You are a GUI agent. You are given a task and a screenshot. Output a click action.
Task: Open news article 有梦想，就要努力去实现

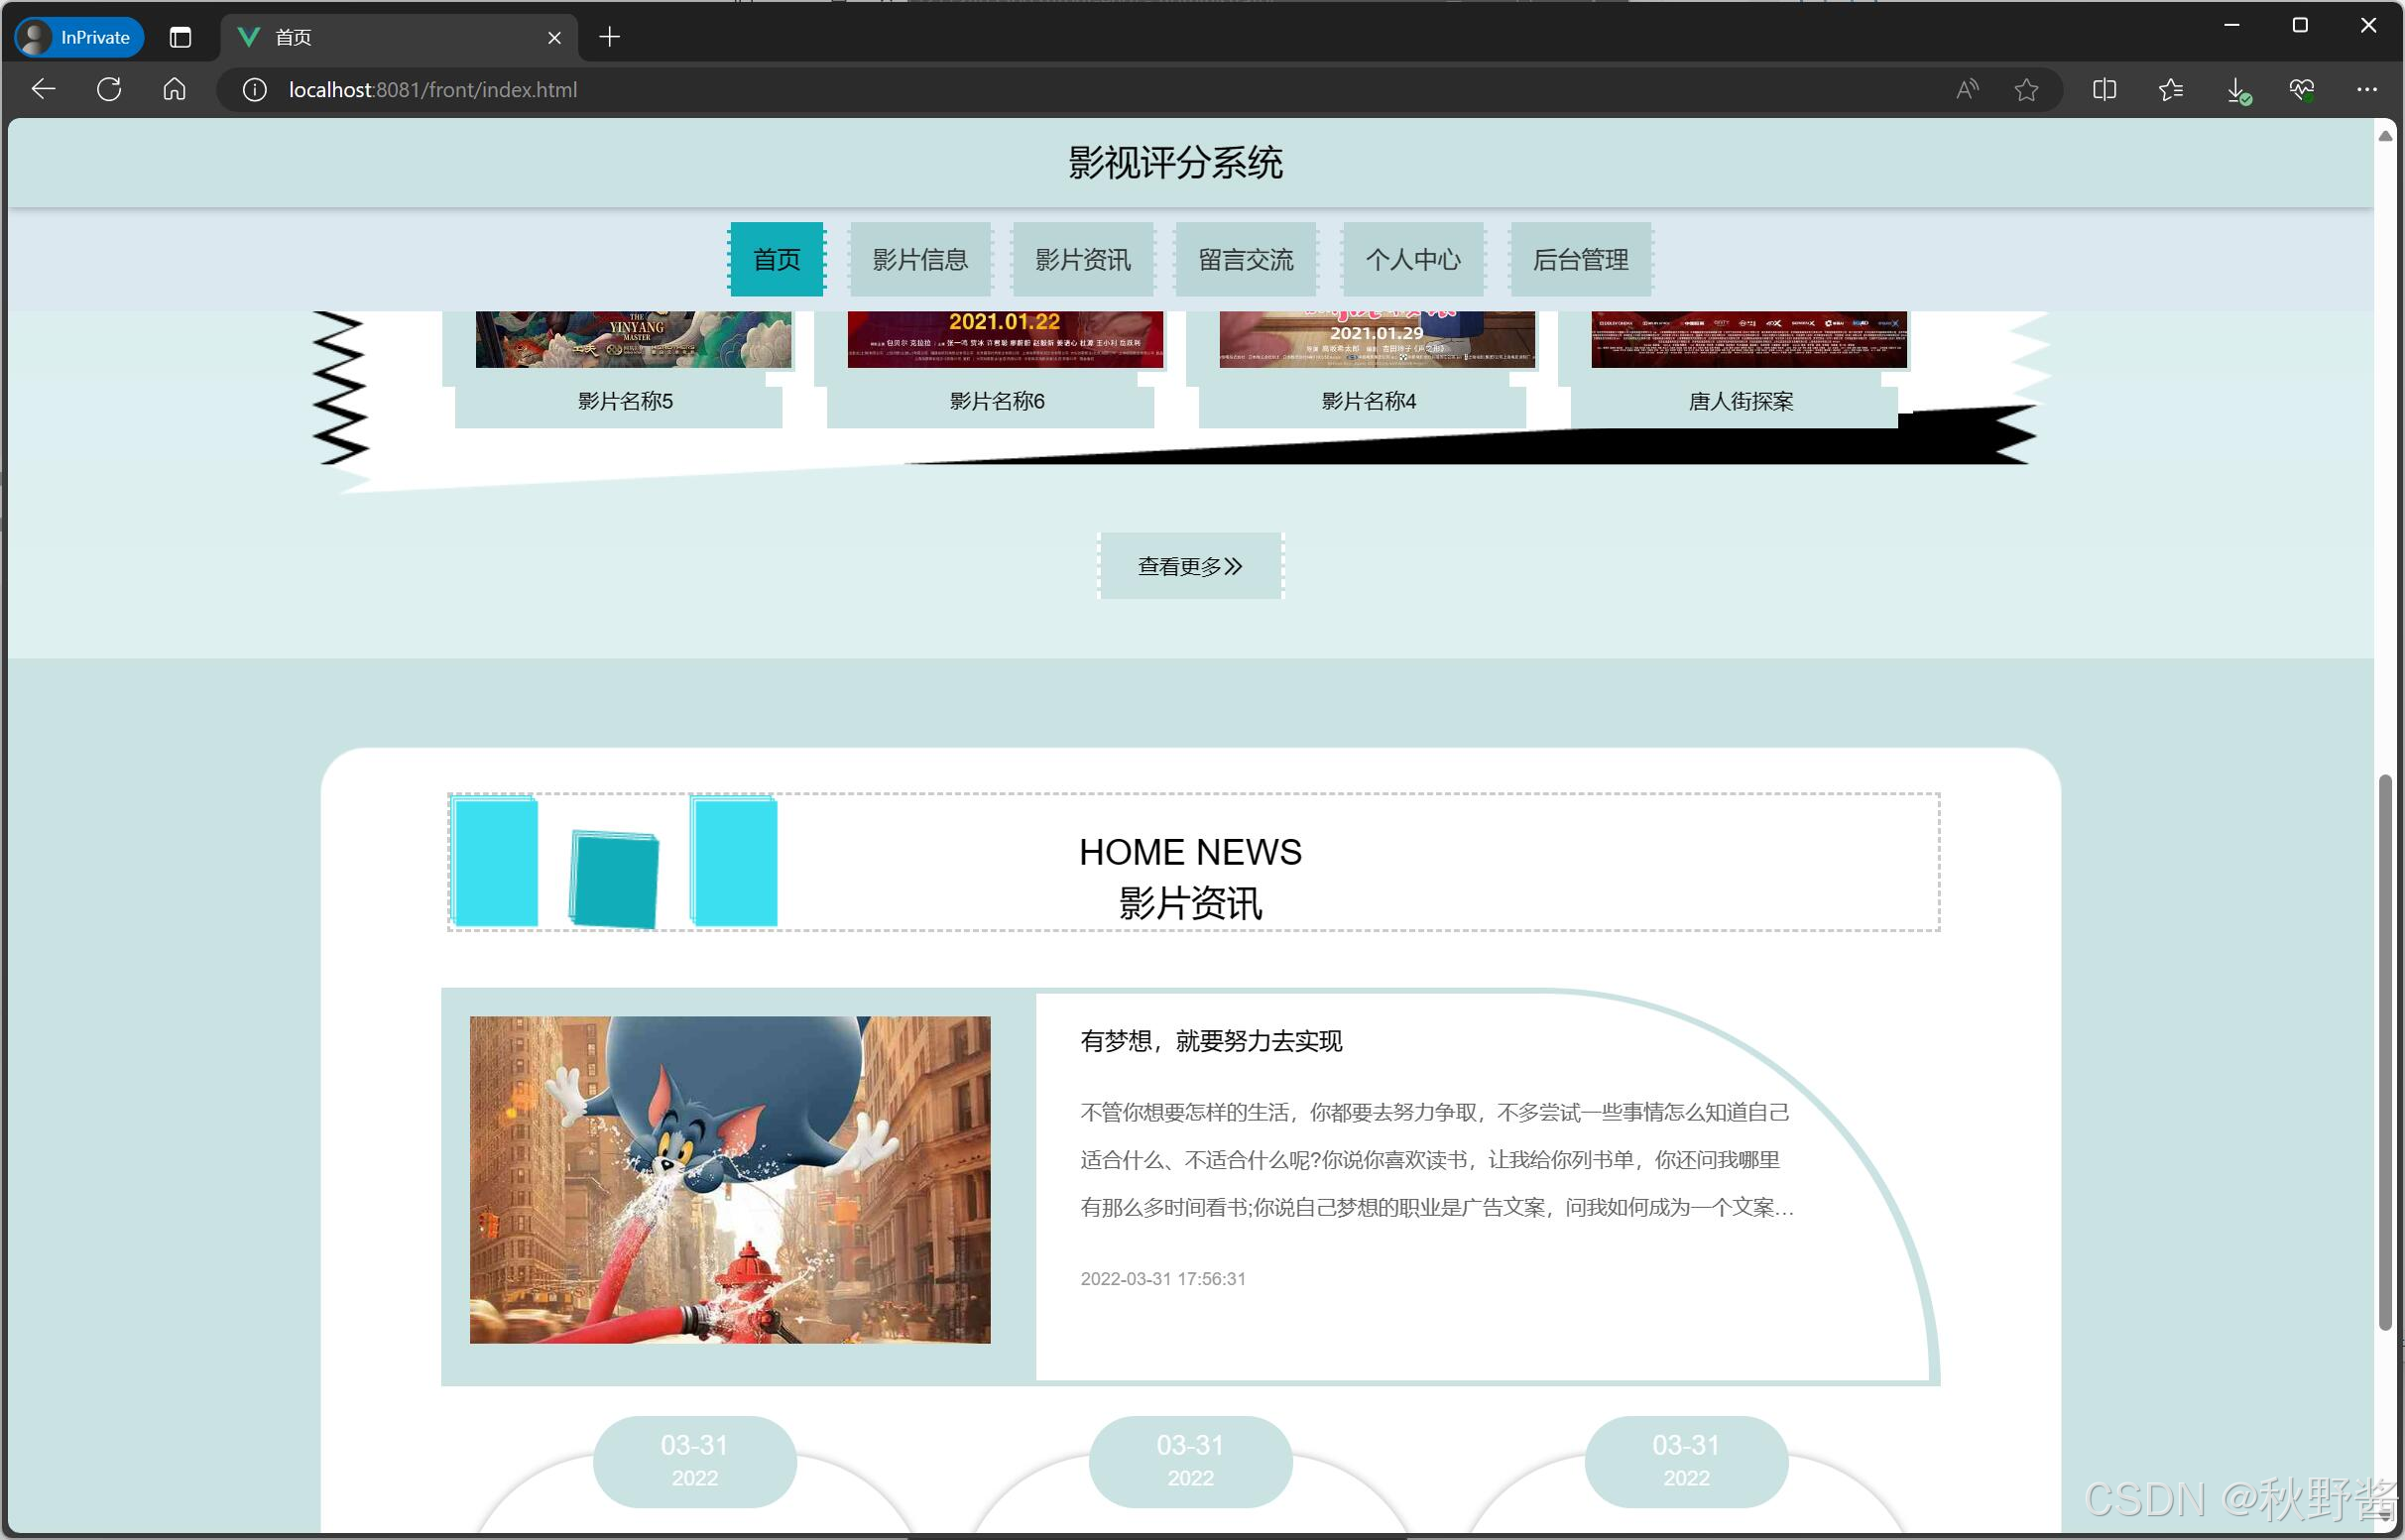point(1210,1041)
